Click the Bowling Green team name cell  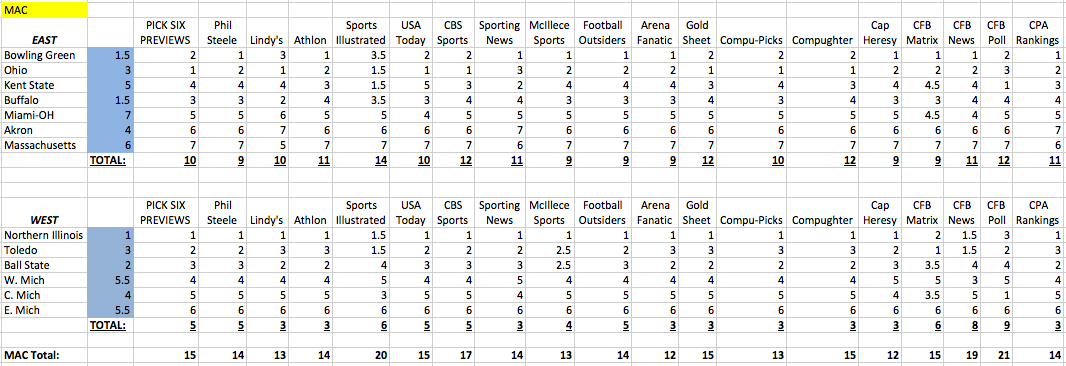pos(44,55)
